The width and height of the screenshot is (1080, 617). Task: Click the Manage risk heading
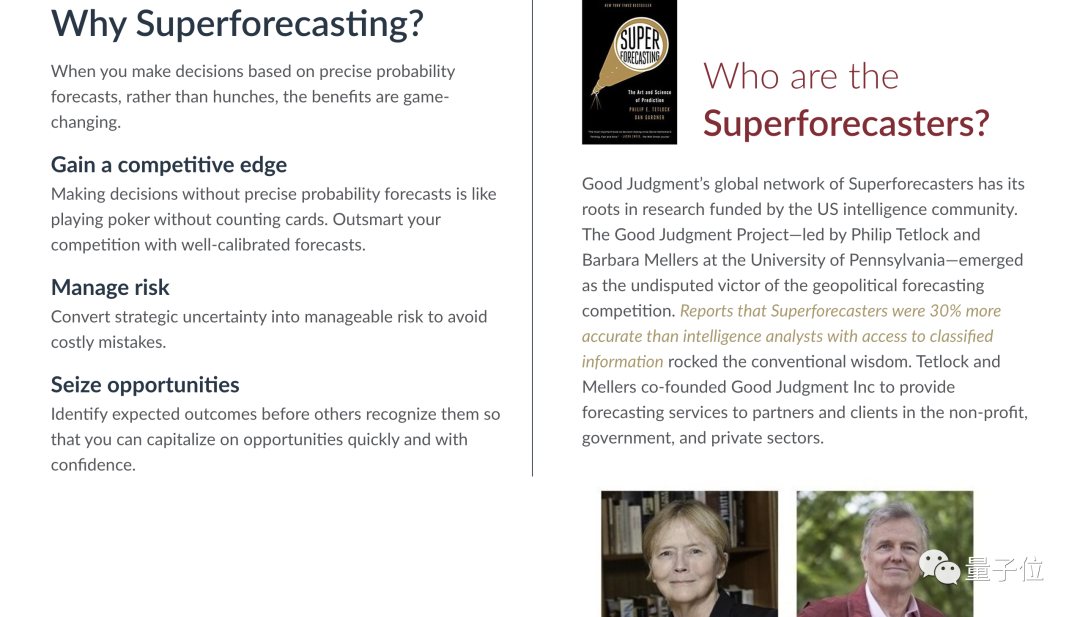[110, 287]
